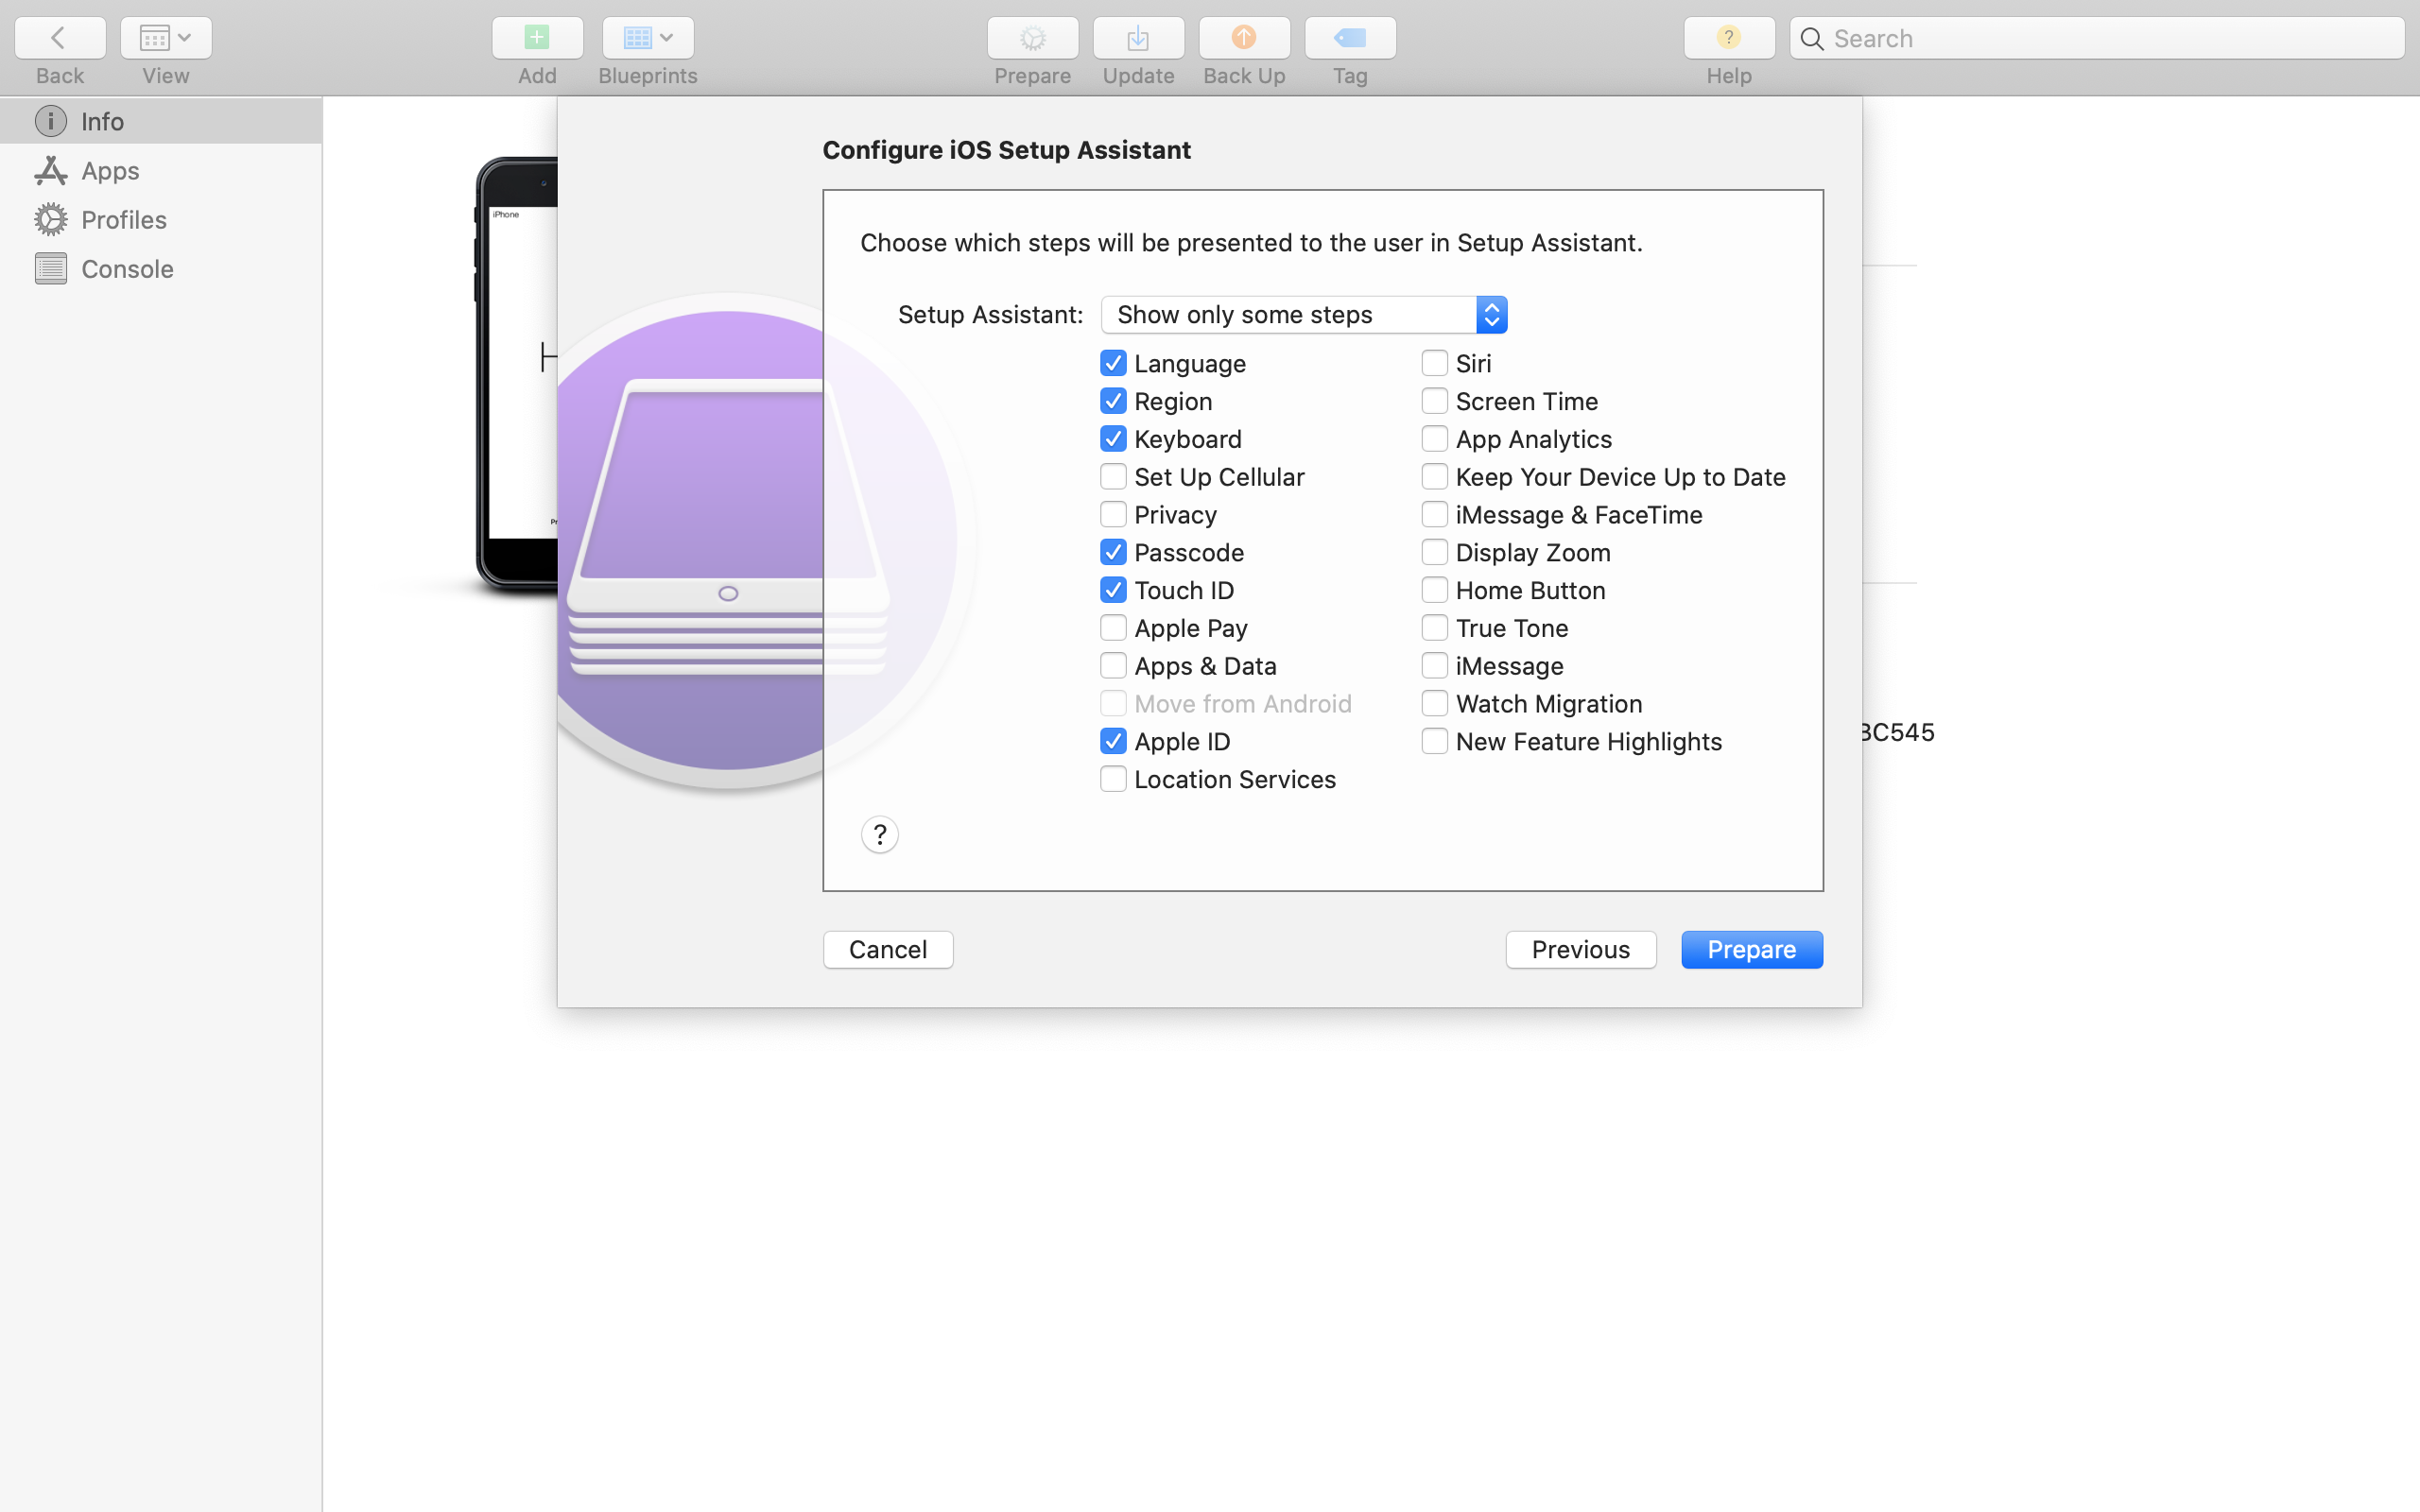Image resolution: width=2420 pixels, height=1512 pixels.
Task: Open Console from the sidebar
Action: [x=126, y=268]
